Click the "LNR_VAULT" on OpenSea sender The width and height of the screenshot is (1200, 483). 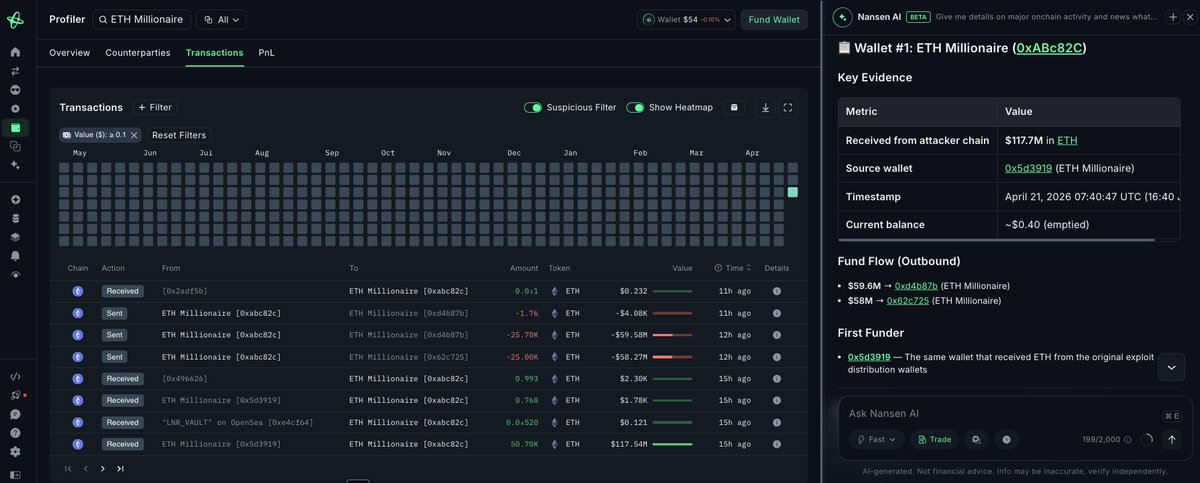pos(237,422)
